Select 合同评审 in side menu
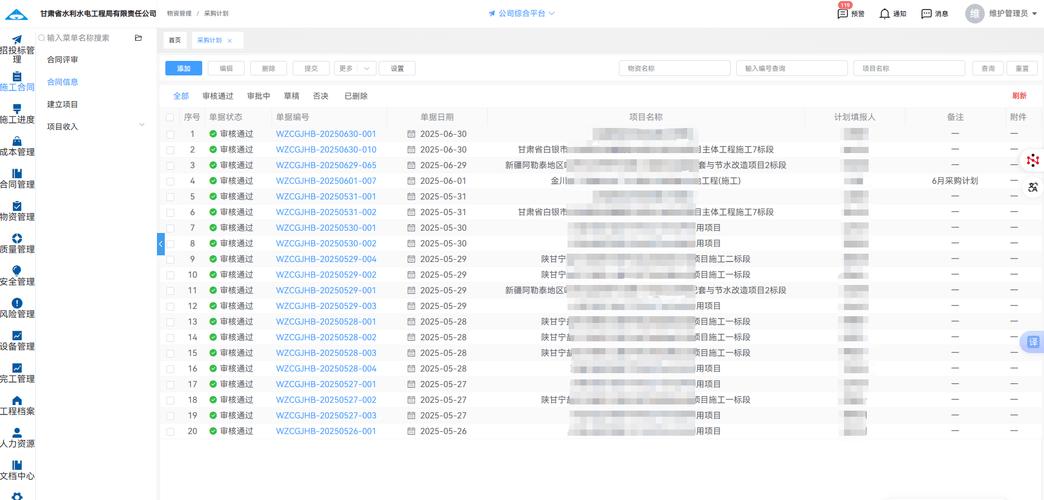This screenshot has width=1044, height=500. [63, 59]
